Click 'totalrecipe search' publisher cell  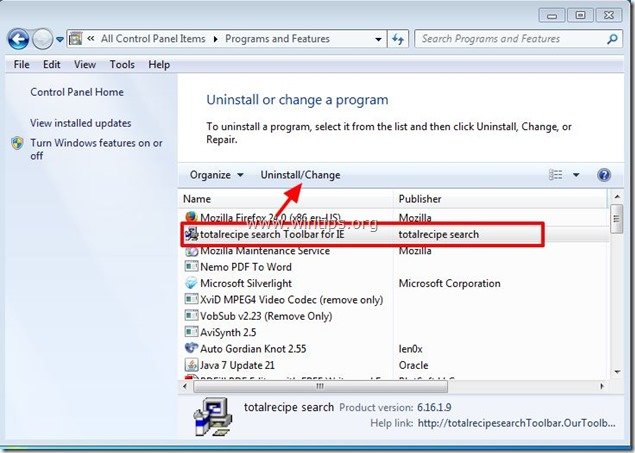coord(439,234)
